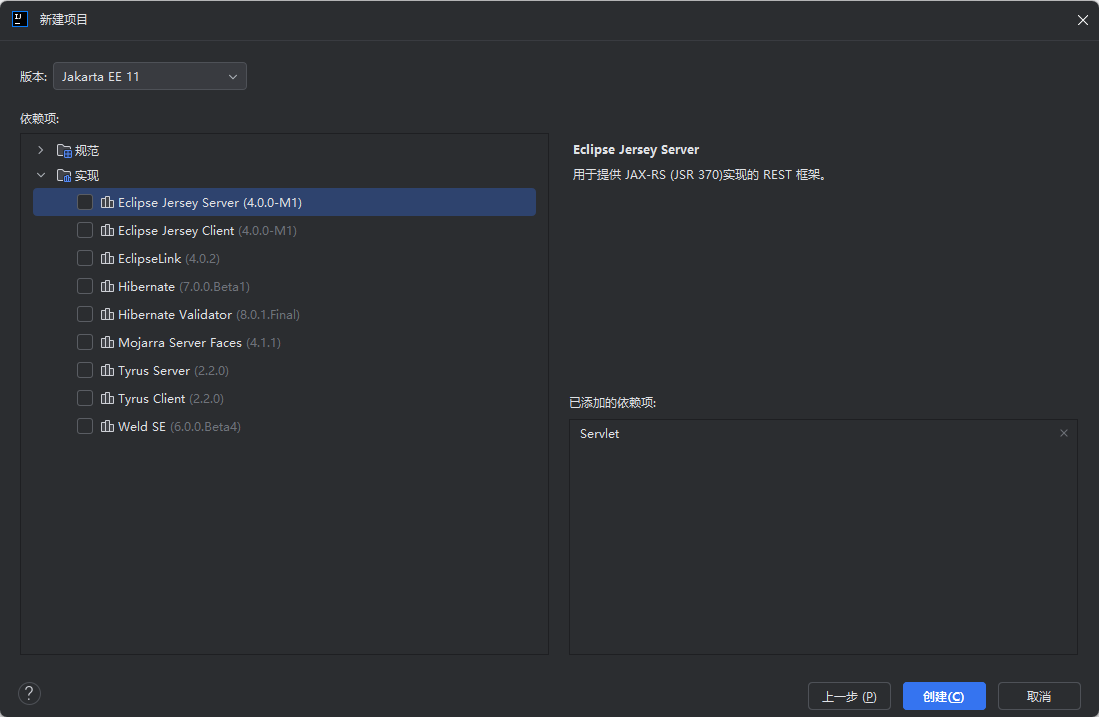The width and height of the screenshot is (1099, 717).
Task: Collapse the 实现 tree node
Action: point(41,175)
